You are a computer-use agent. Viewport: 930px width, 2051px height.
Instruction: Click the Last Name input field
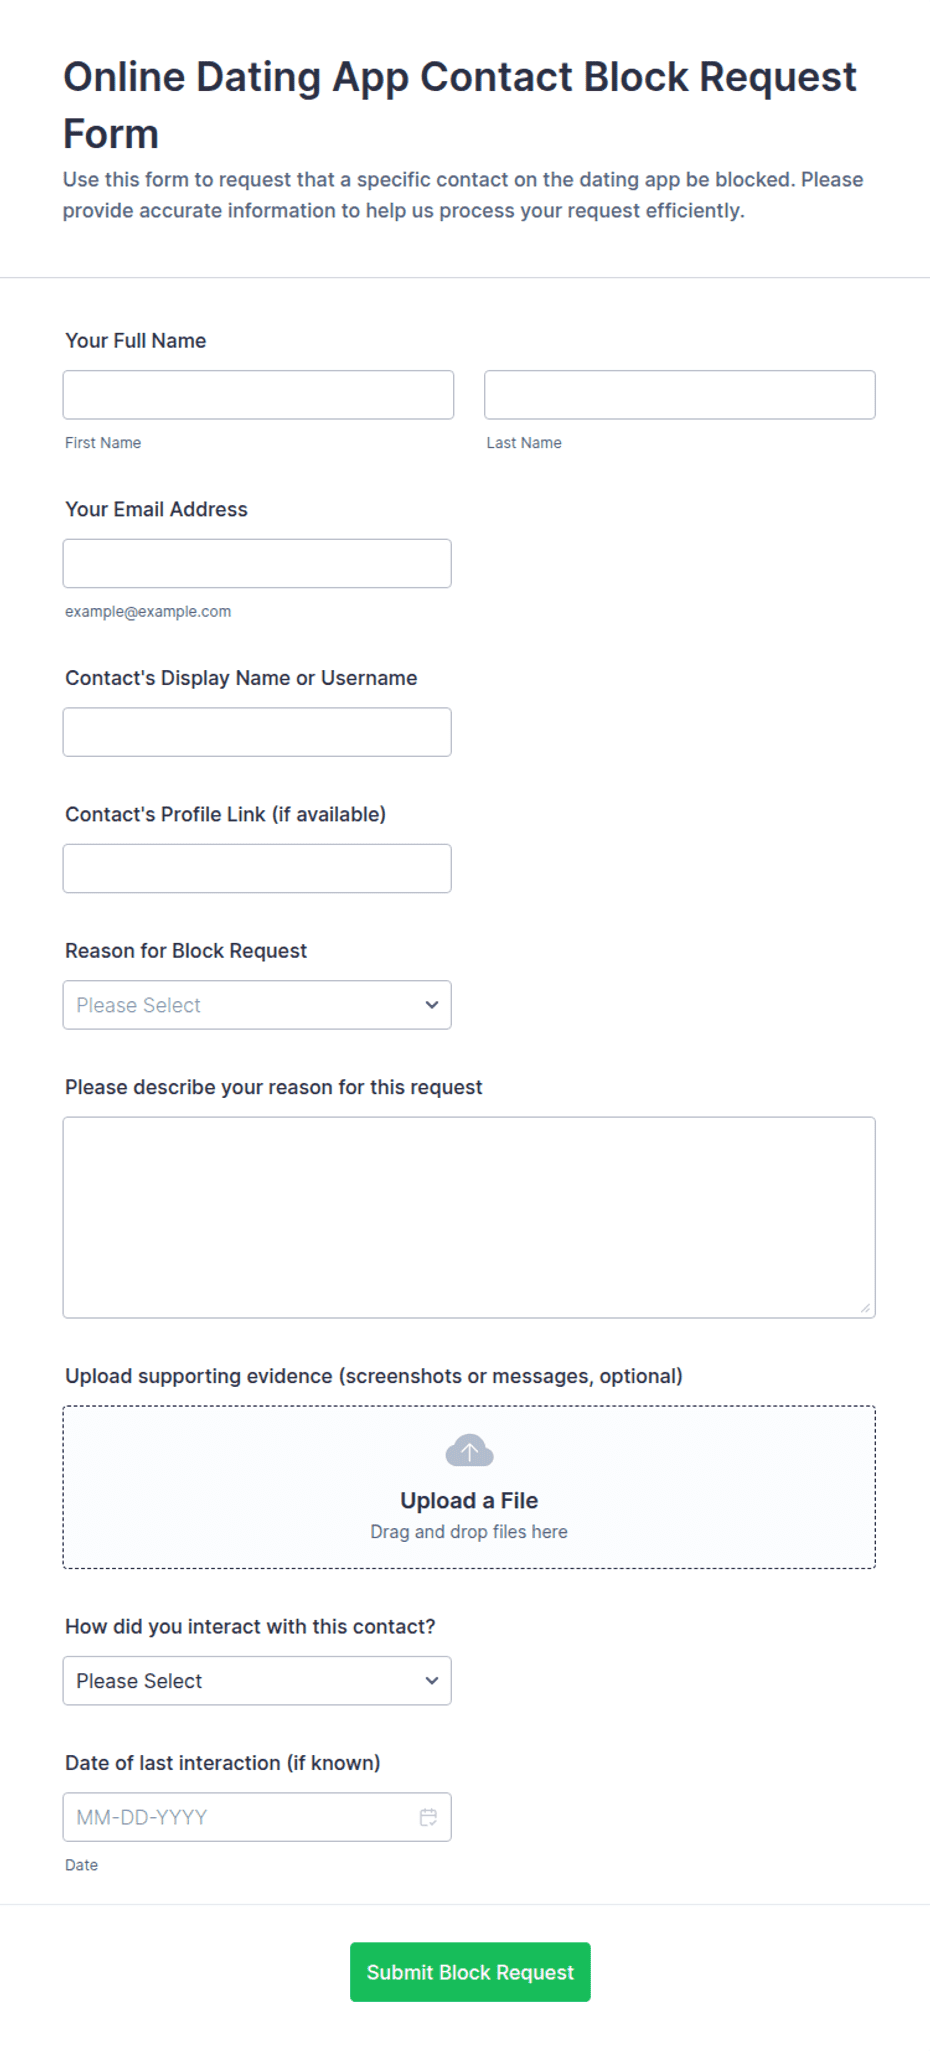click(680, 395)
